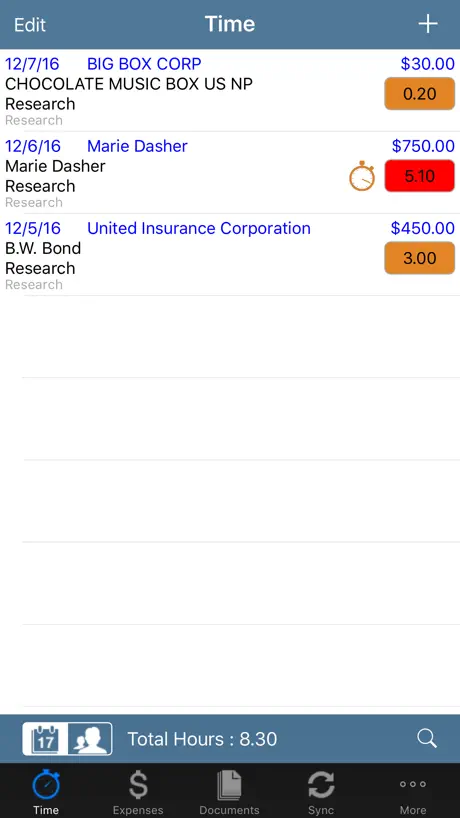Tap the Sync arrows icon
This screenshot has width=460, height=818.
click(321, 792)
